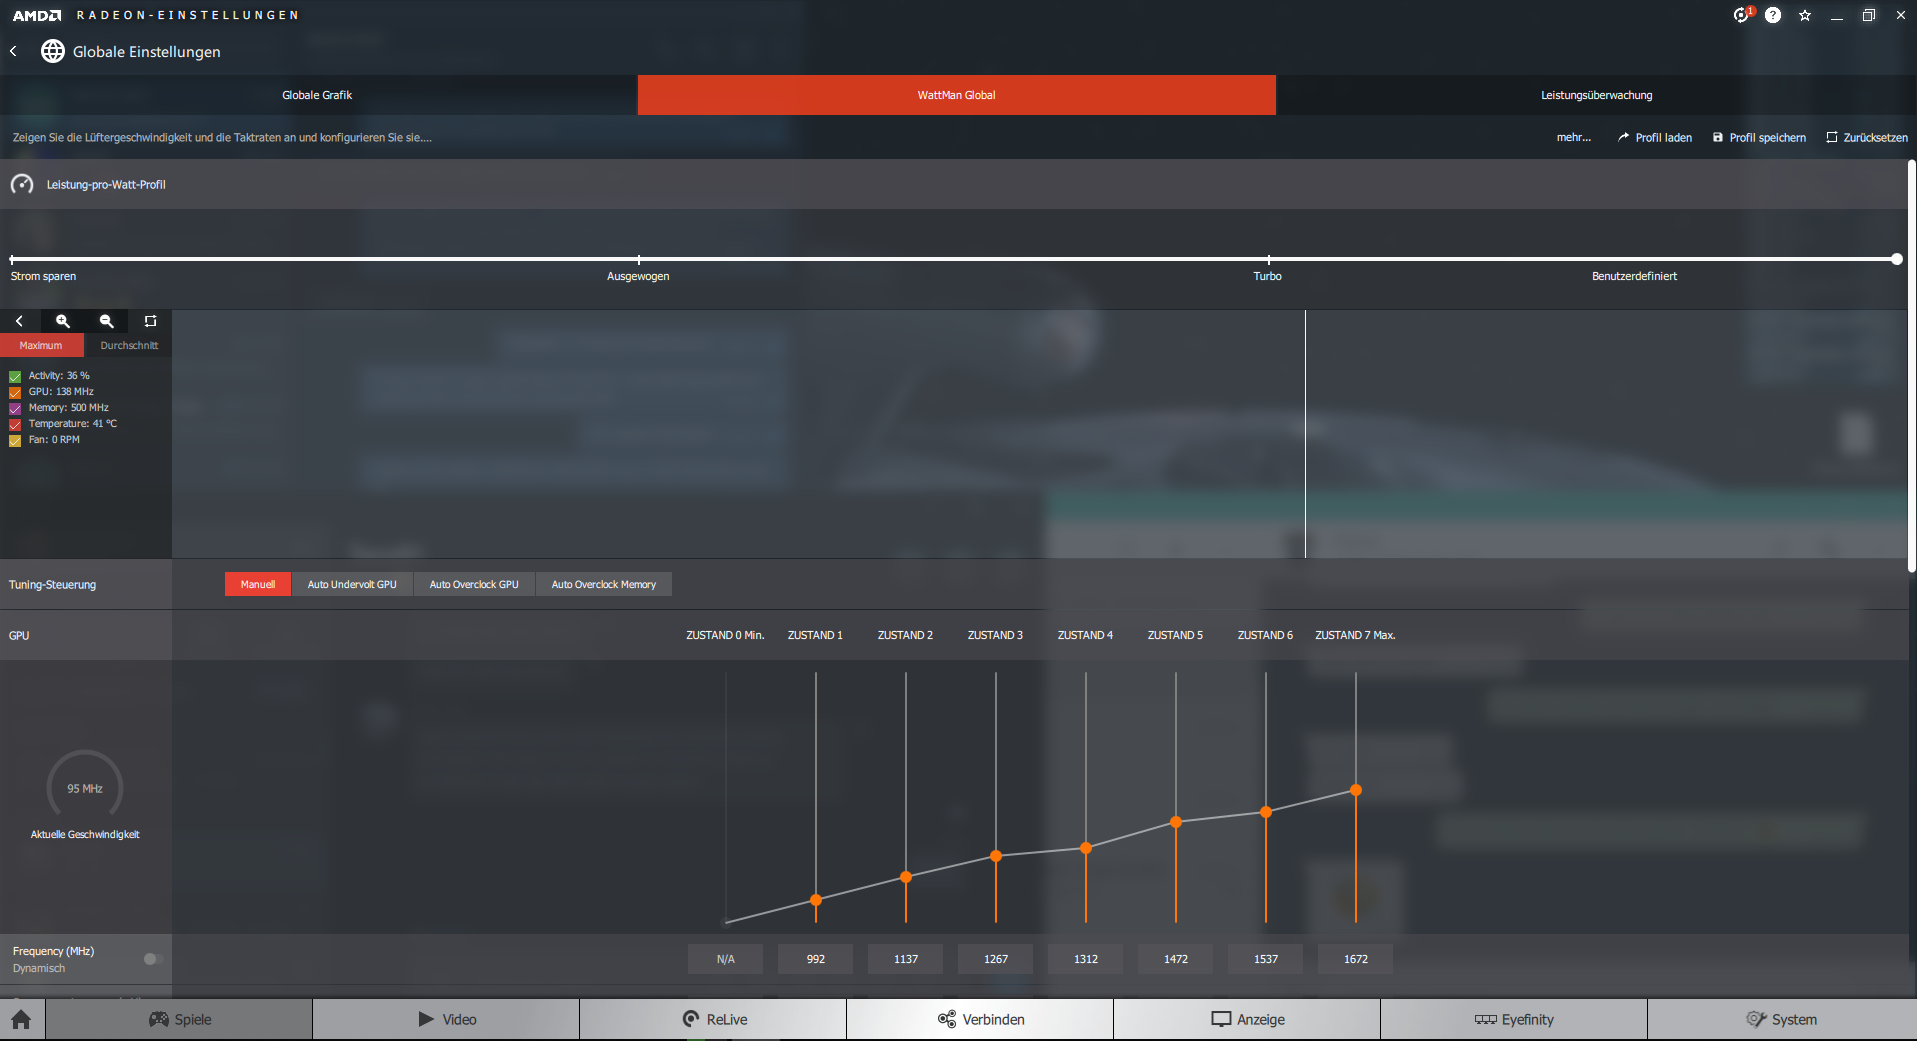Open the System section
This screenshot has height=1041, width=1917.
click(1782, 1019)
